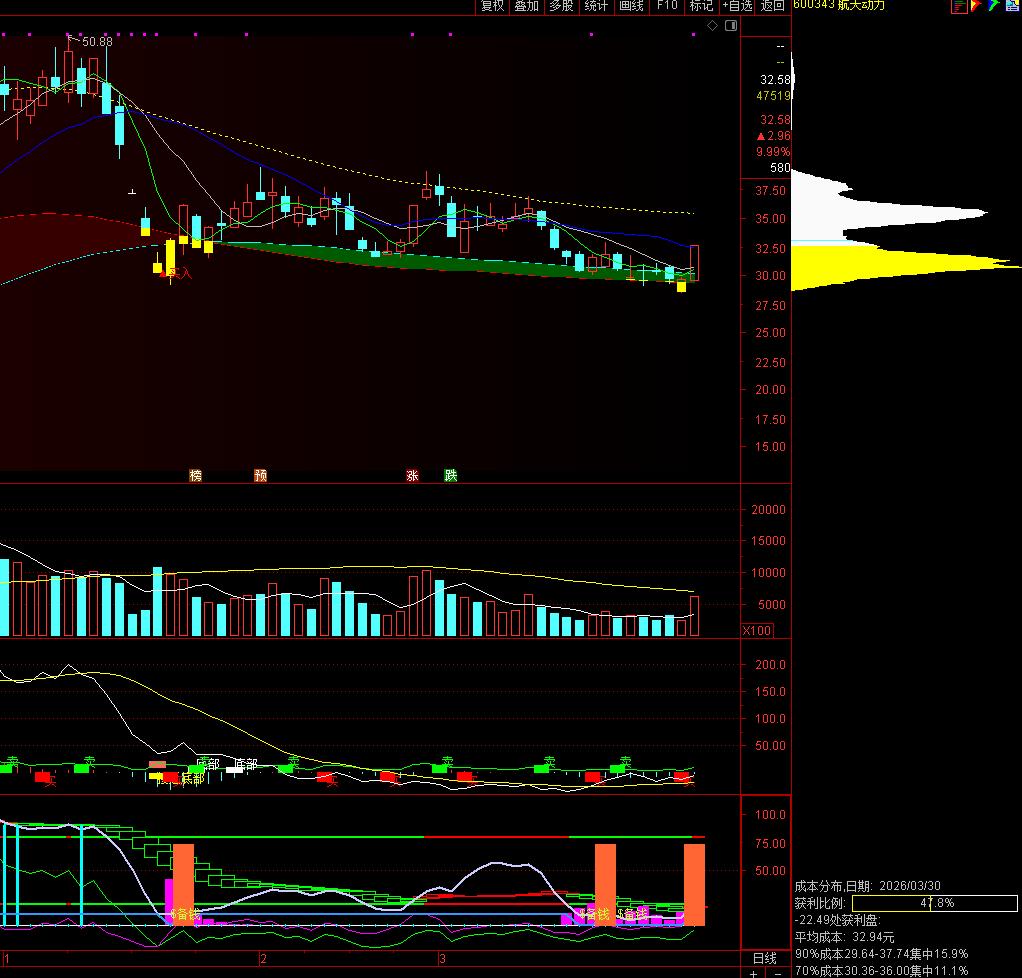Viewport: 1022px width, 978px height.
Task: Click the 获利比例 47.8% progress bar
Action: click(935, 903)
